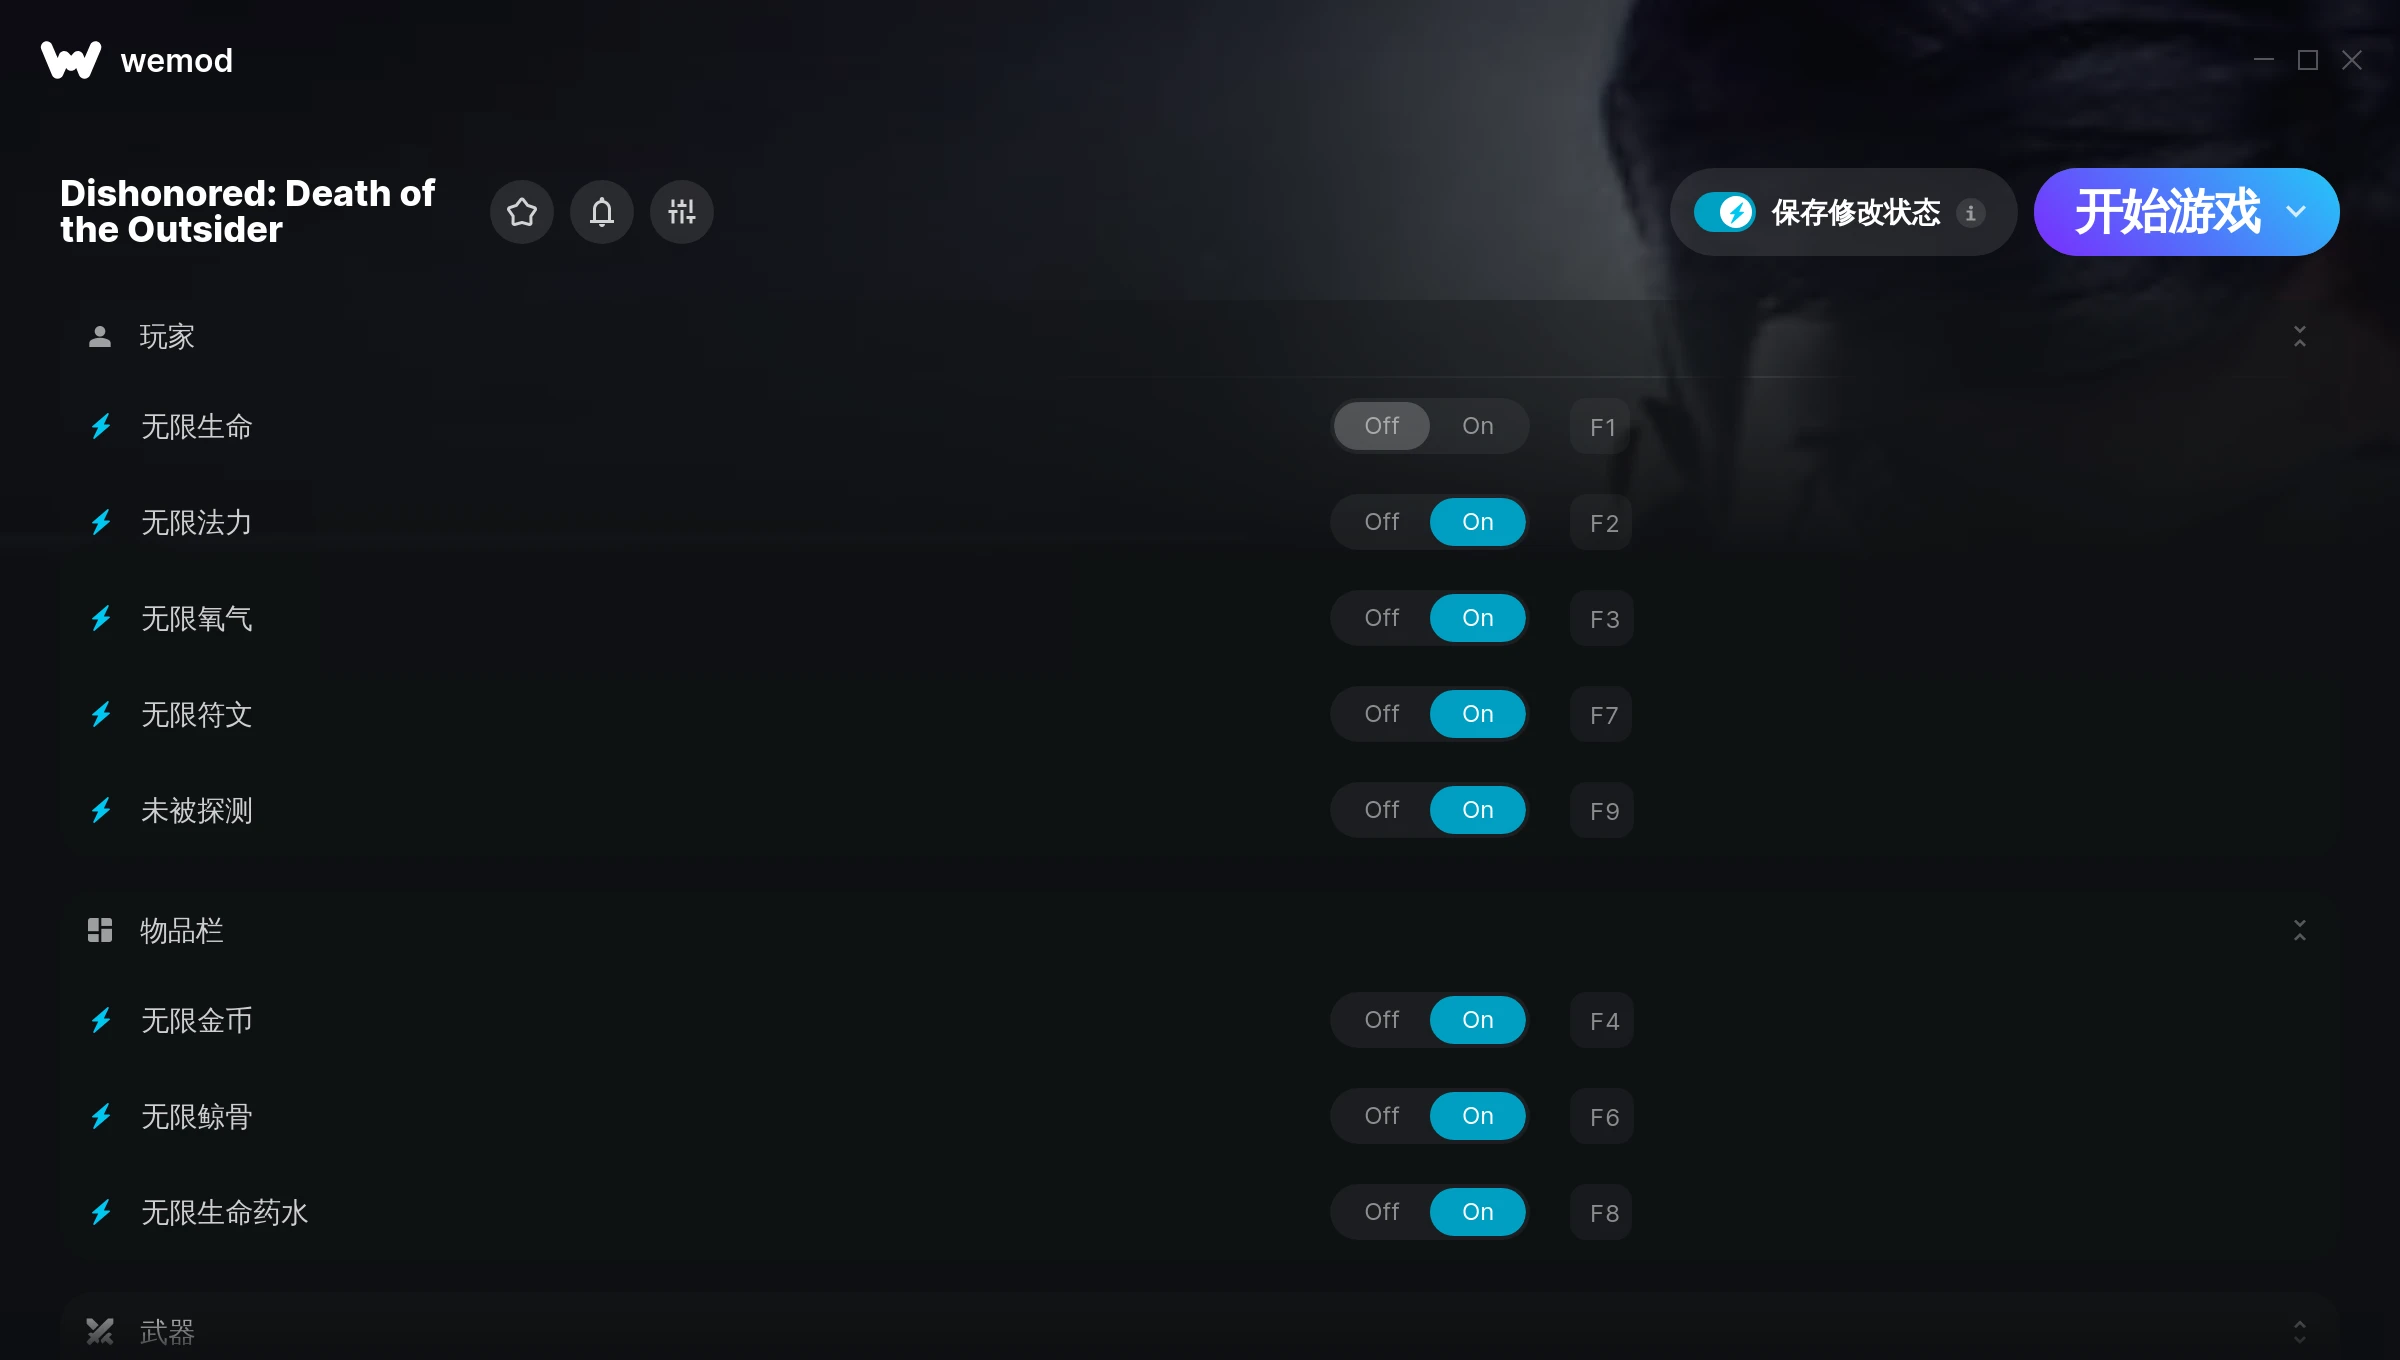
Task: Click the 物品栏 grid icon
Action: pyautogui.click(x=100, y=931)
